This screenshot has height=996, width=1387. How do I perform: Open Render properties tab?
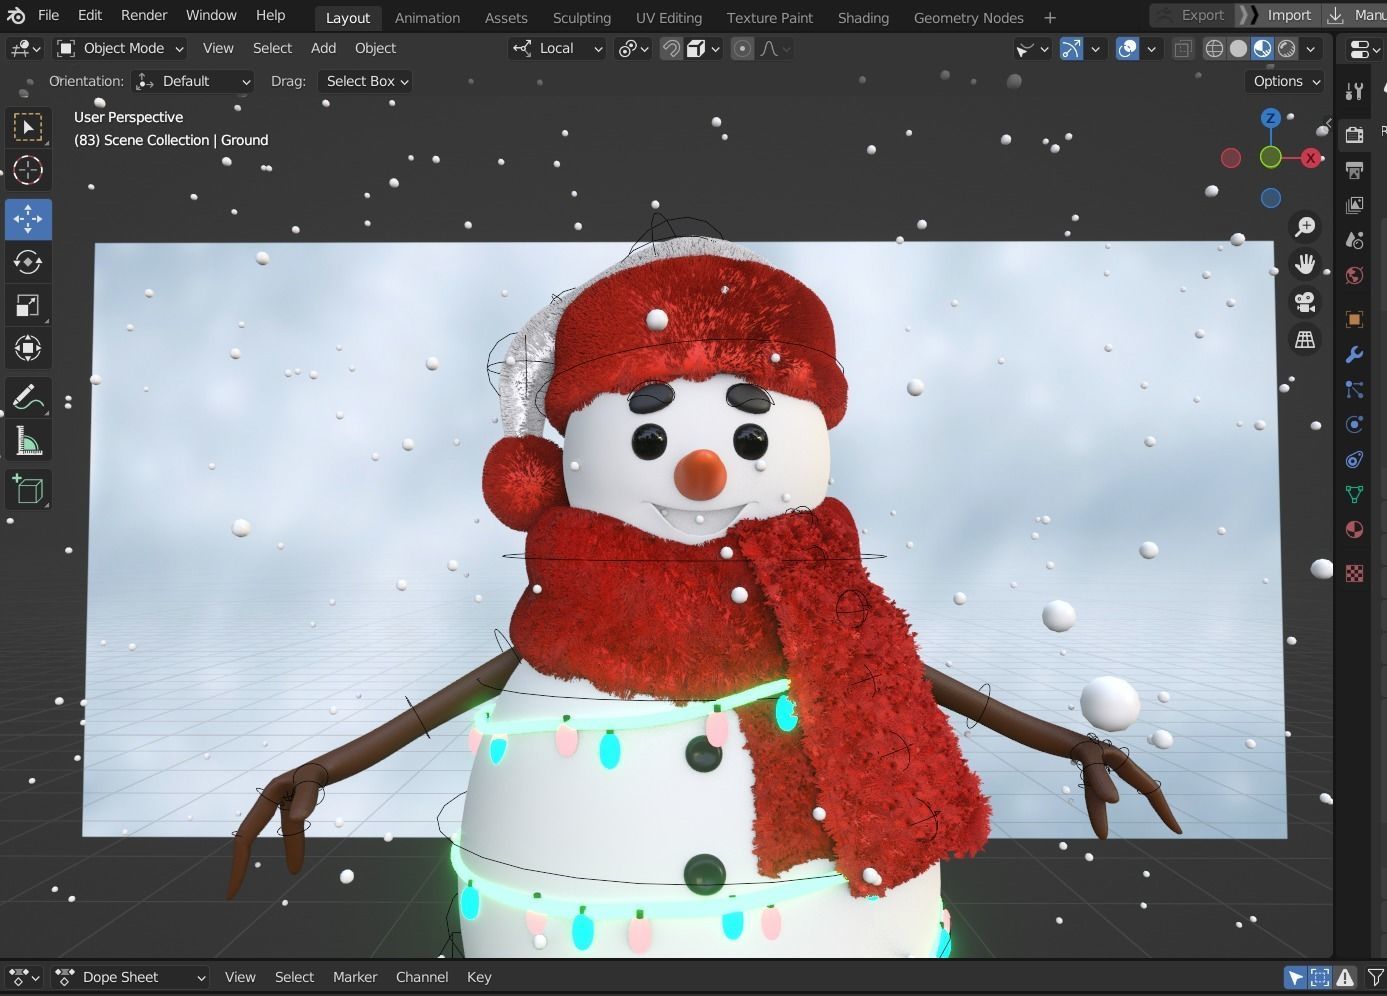click(1355, 135)
